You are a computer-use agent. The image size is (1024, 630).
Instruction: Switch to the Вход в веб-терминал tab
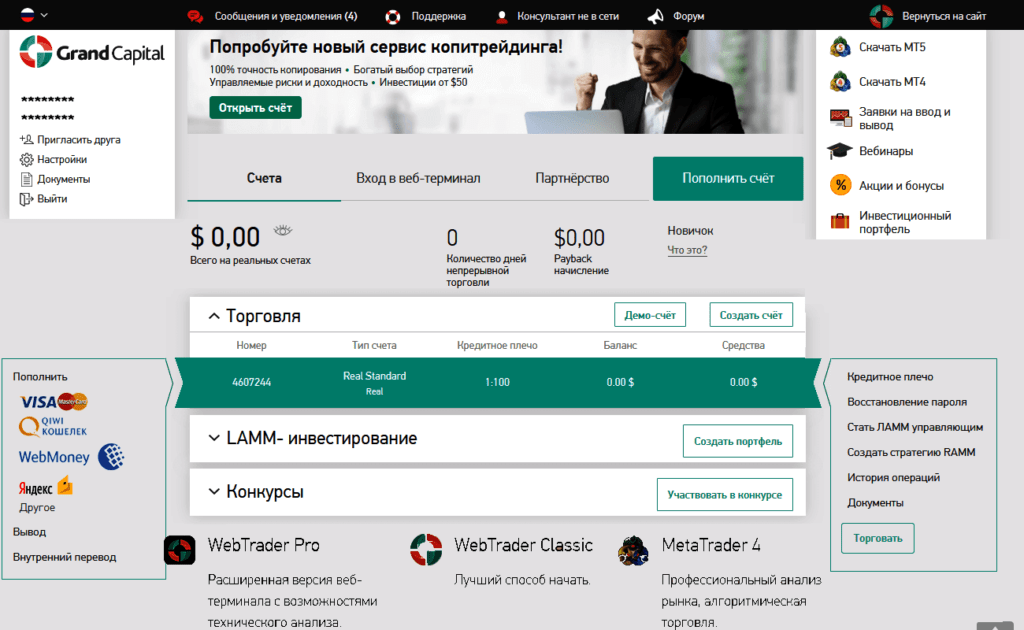tap(418, 178)
